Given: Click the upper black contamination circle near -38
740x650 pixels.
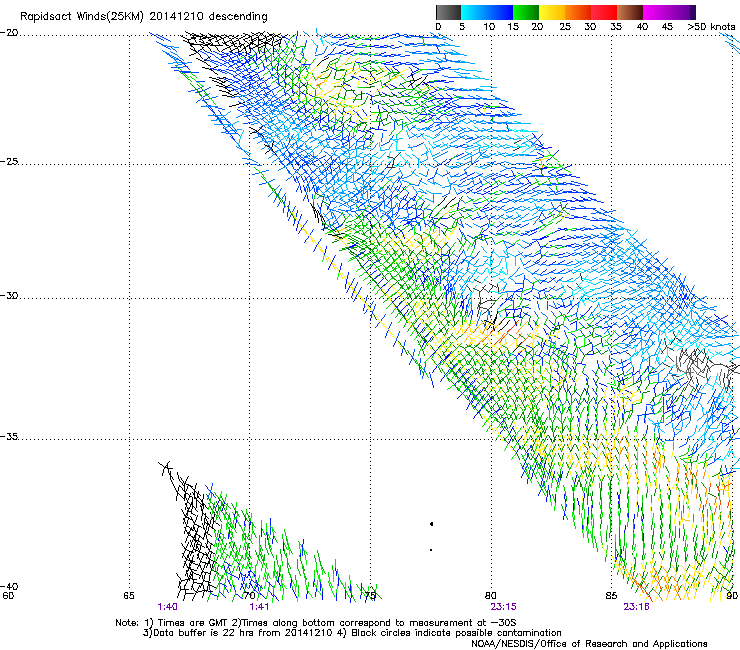Looking at the screenshot, I should (x=431, y=524).
